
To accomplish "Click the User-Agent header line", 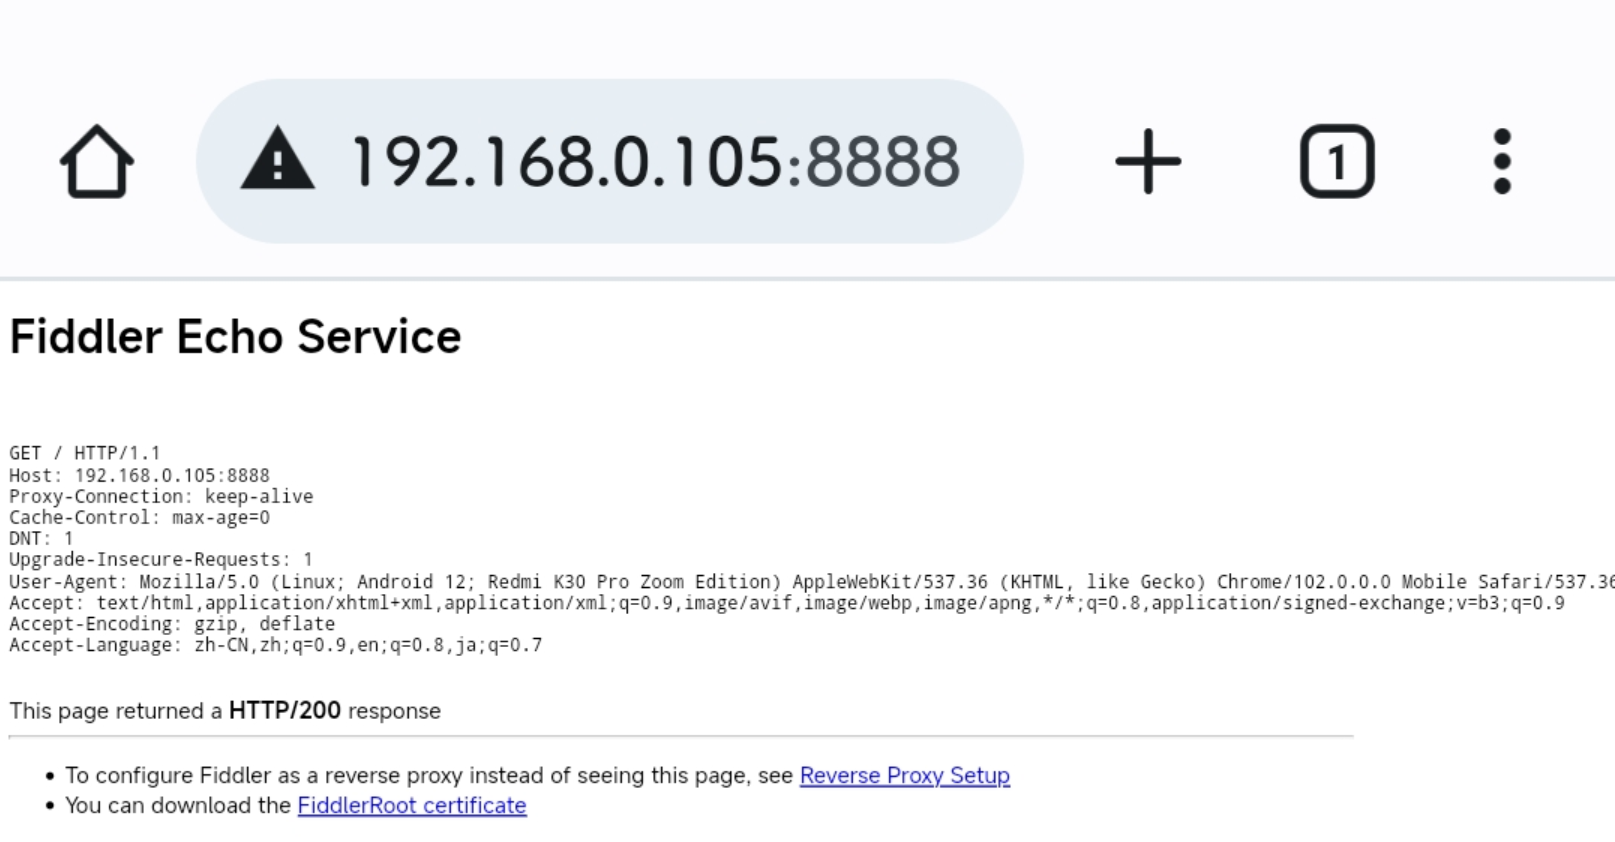I will point(812,581).
